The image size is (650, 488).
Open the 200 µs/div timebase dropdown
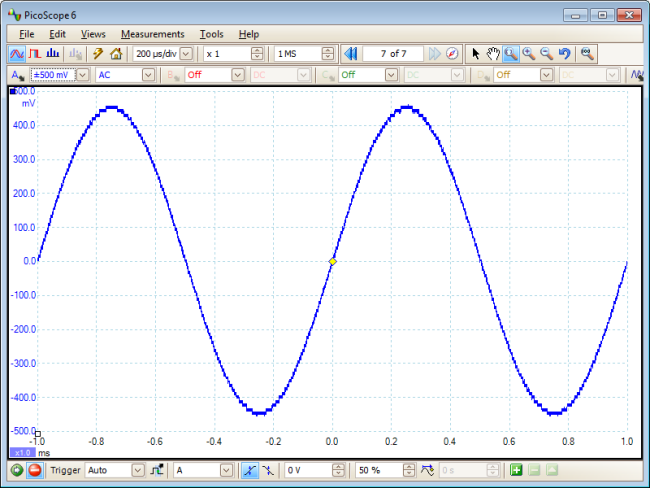(188, 53)
